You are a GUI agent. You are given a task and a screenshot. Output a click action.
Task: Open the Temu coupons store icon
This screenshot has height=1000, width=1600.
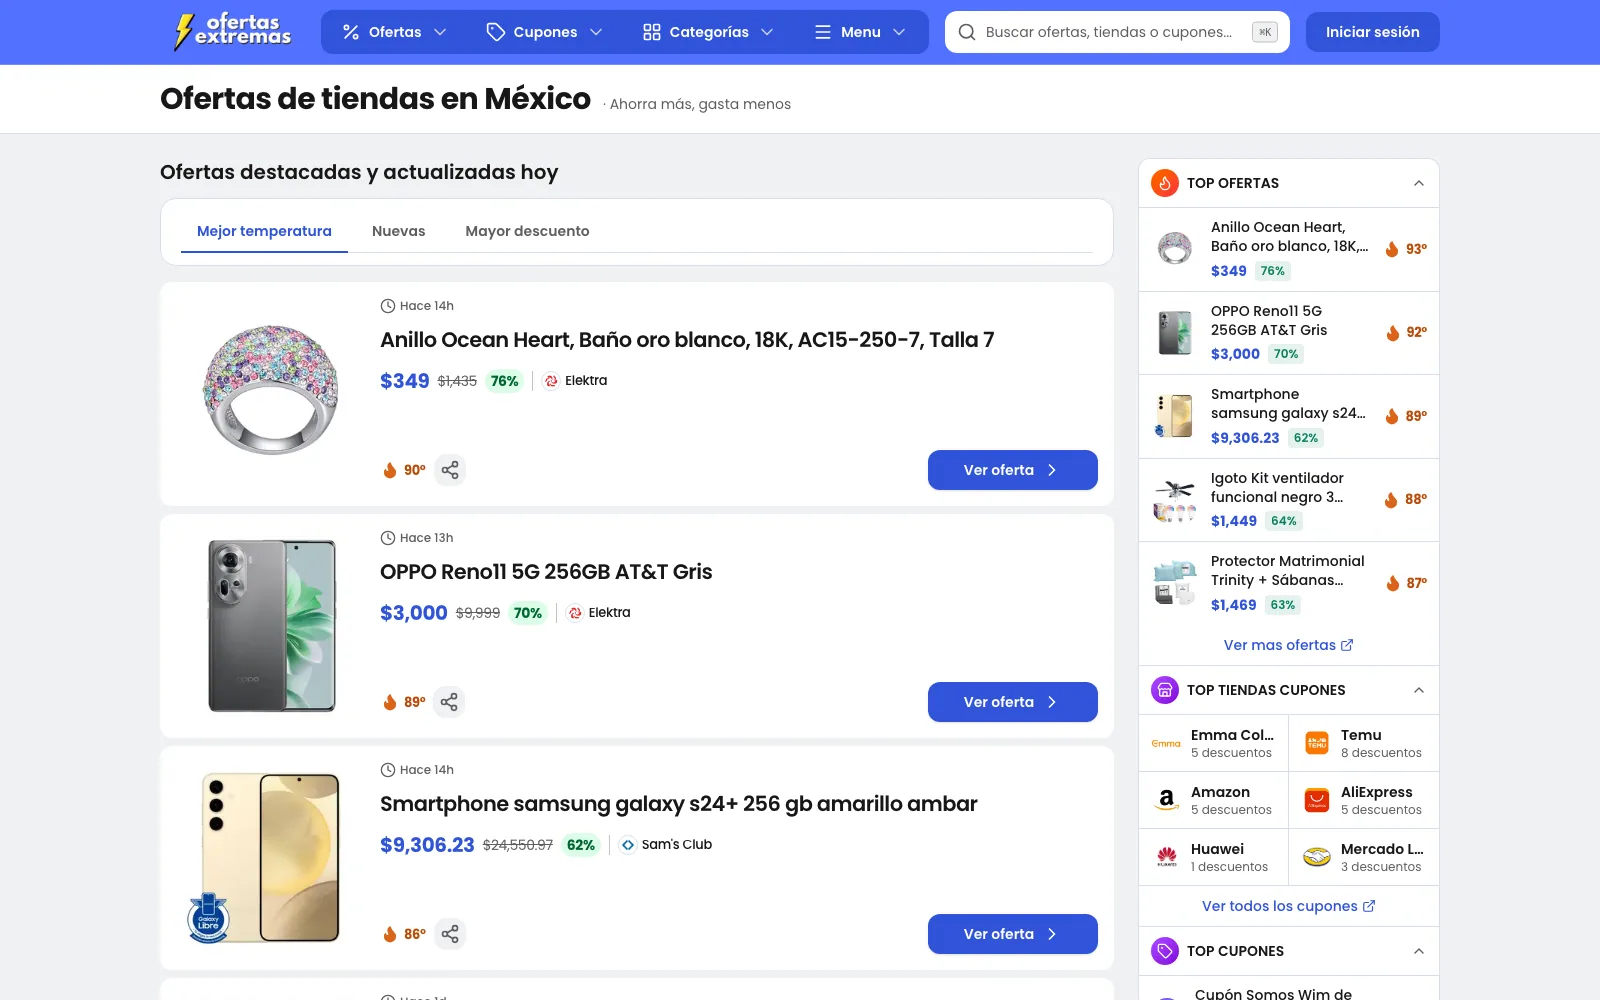tap(1317, 743)
